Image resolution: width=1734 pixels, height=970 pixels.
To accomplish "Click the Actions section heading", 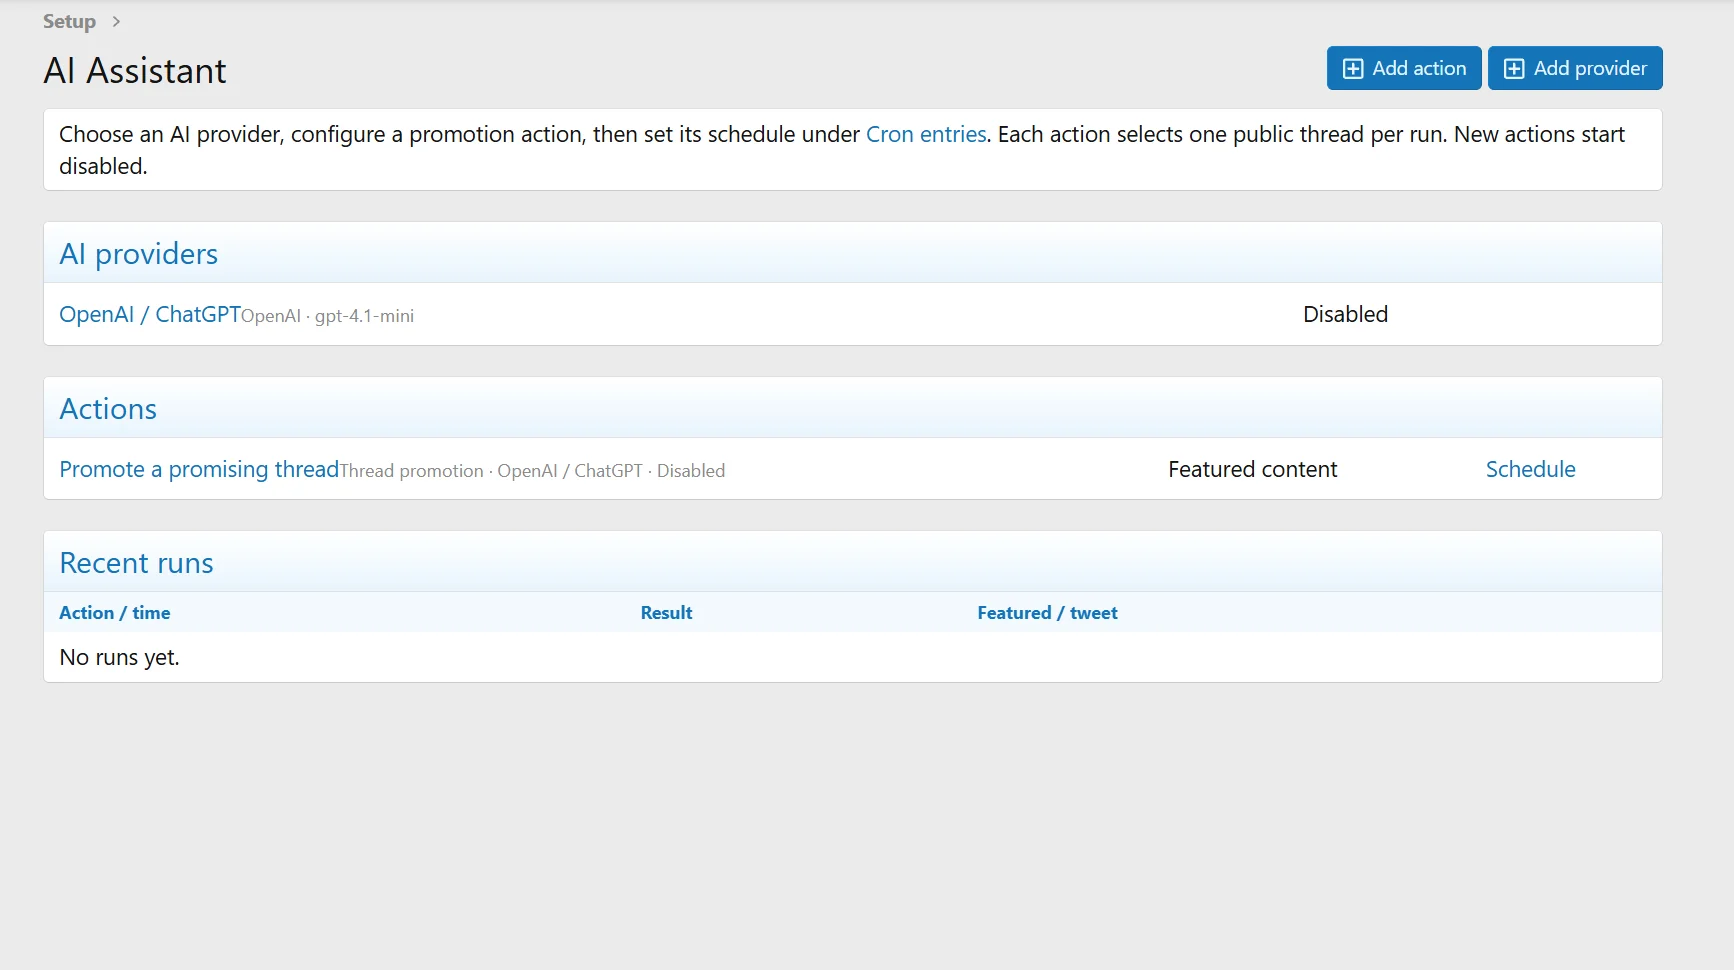I will (108, 409).
